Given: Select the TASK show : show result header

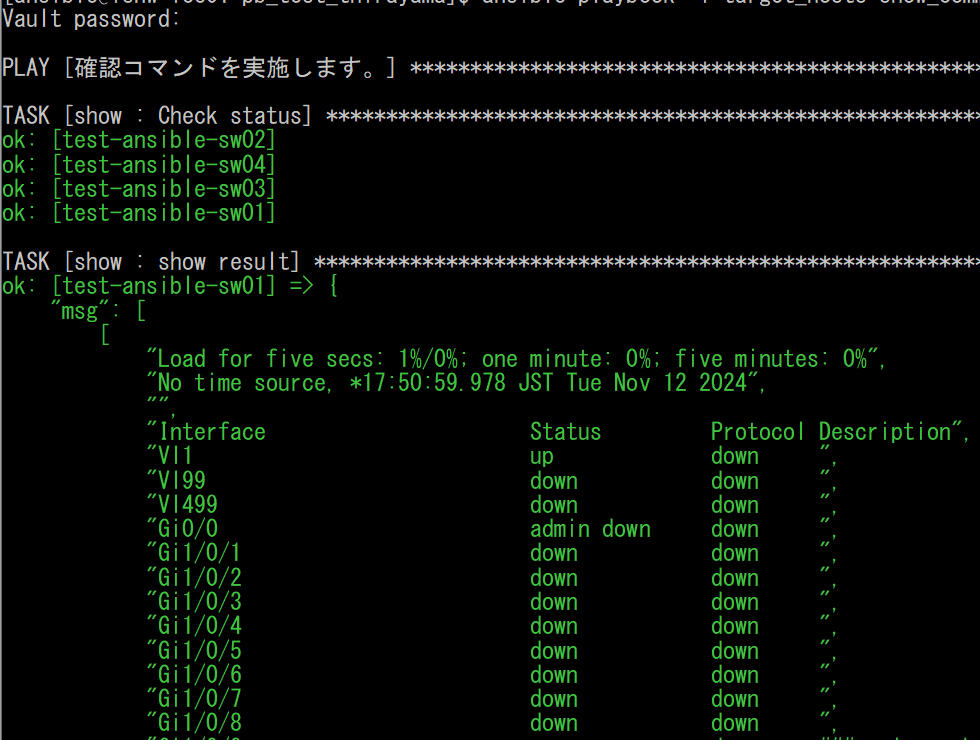Looking at the screenshot, I should (x=151, y=262).
